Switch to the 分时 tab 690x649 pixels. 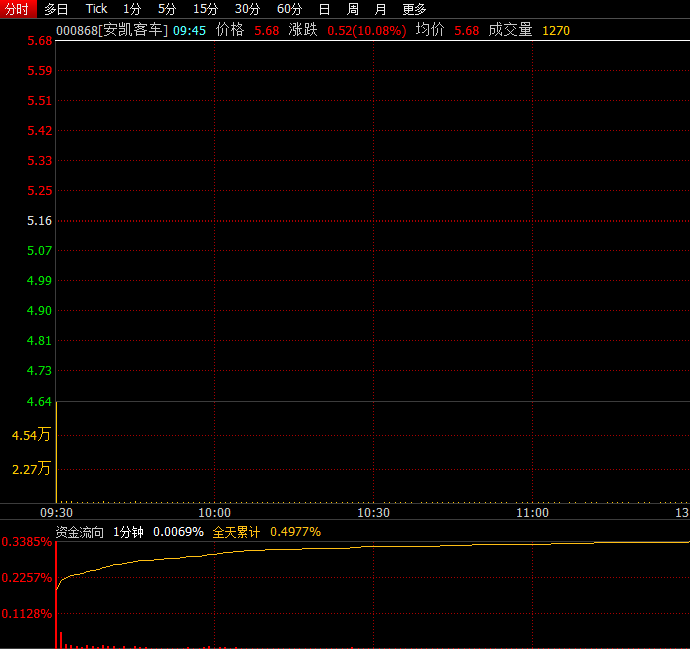18,9
